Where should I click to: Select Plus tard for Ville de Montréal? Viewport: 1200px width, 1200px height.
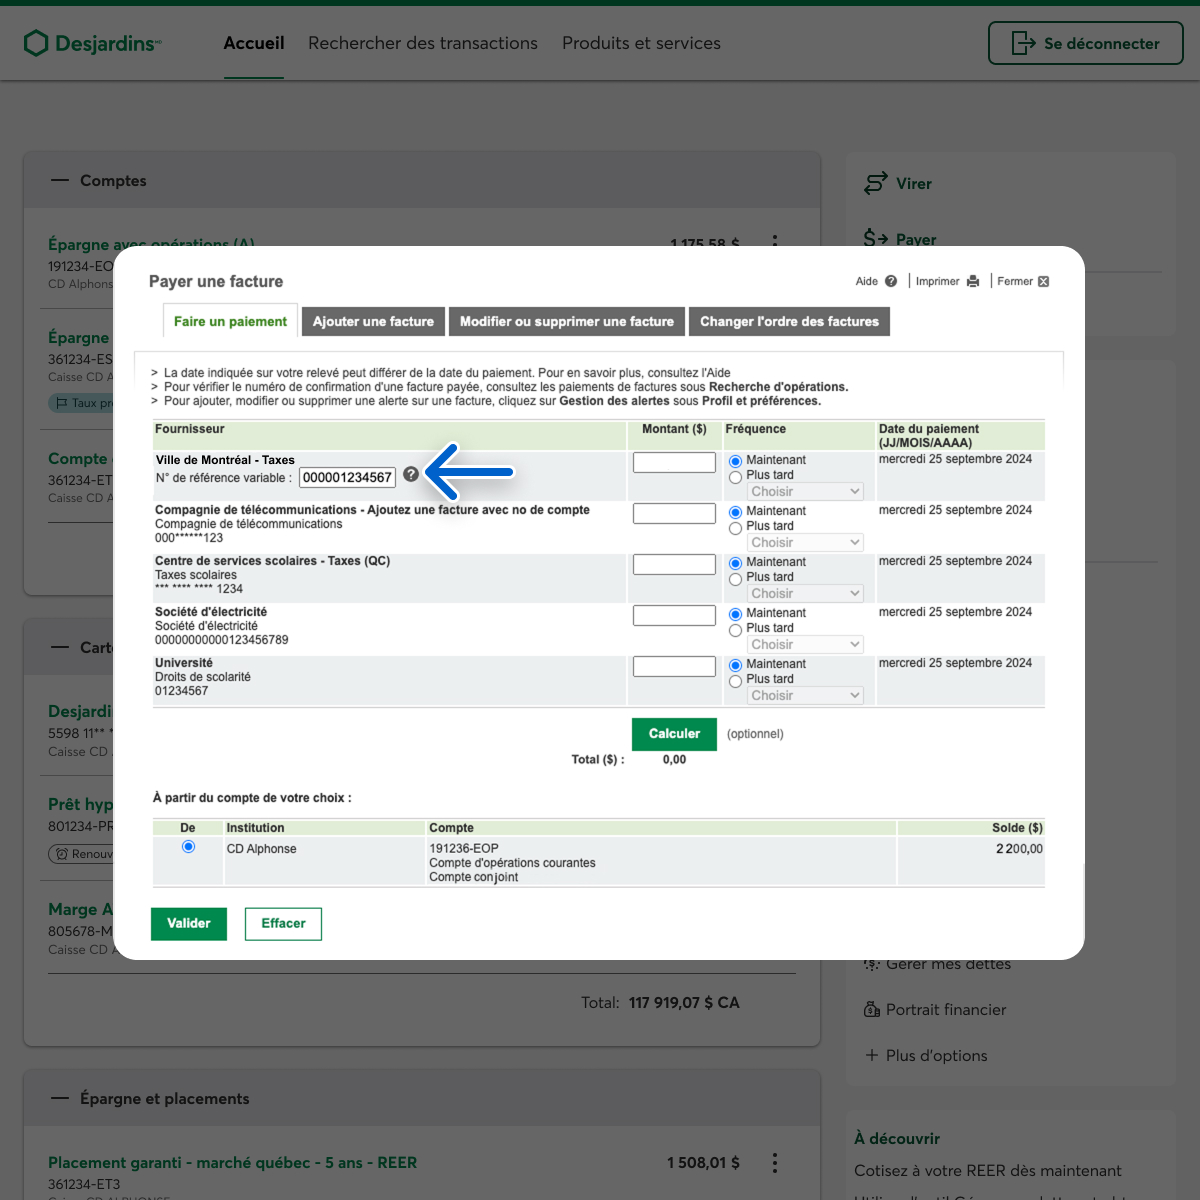736,477
